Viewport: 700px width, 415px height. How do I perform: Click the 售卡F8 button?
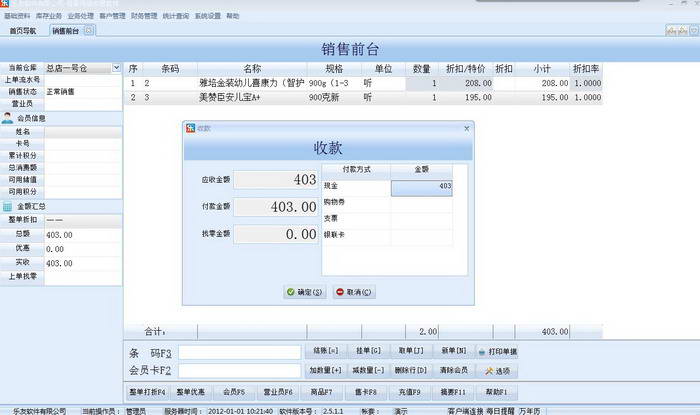click(365, 392)
